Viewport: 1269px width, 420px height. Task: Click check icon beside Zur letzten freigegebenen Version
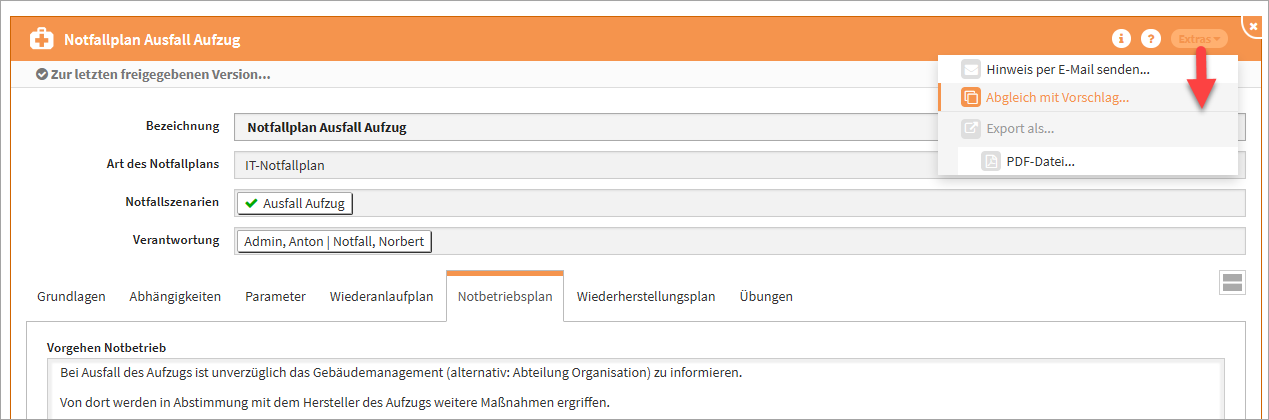click(41, 74)
